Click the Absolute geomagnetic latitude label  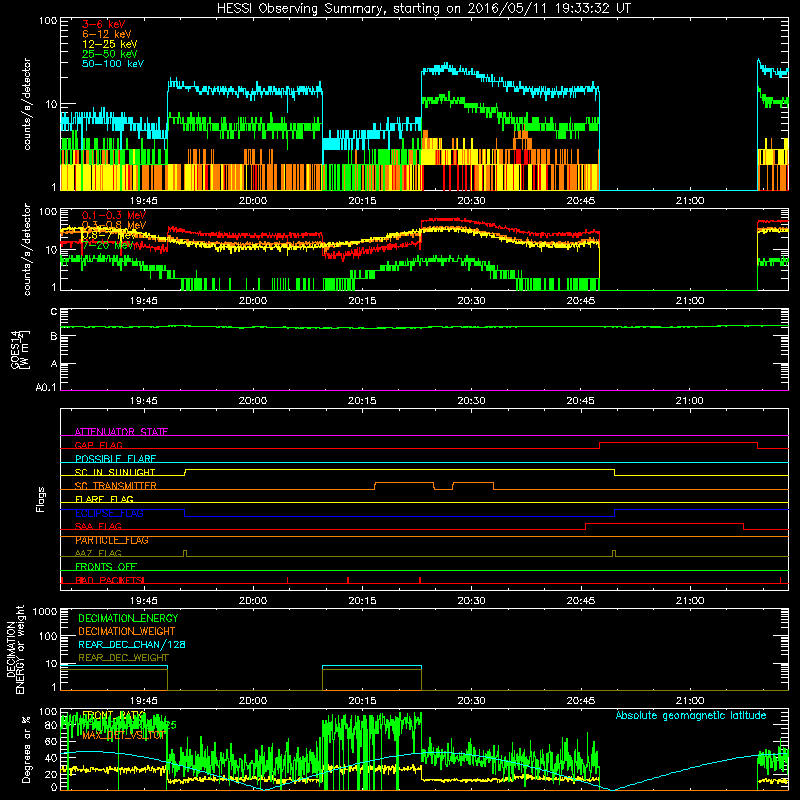tap(691, 715)
